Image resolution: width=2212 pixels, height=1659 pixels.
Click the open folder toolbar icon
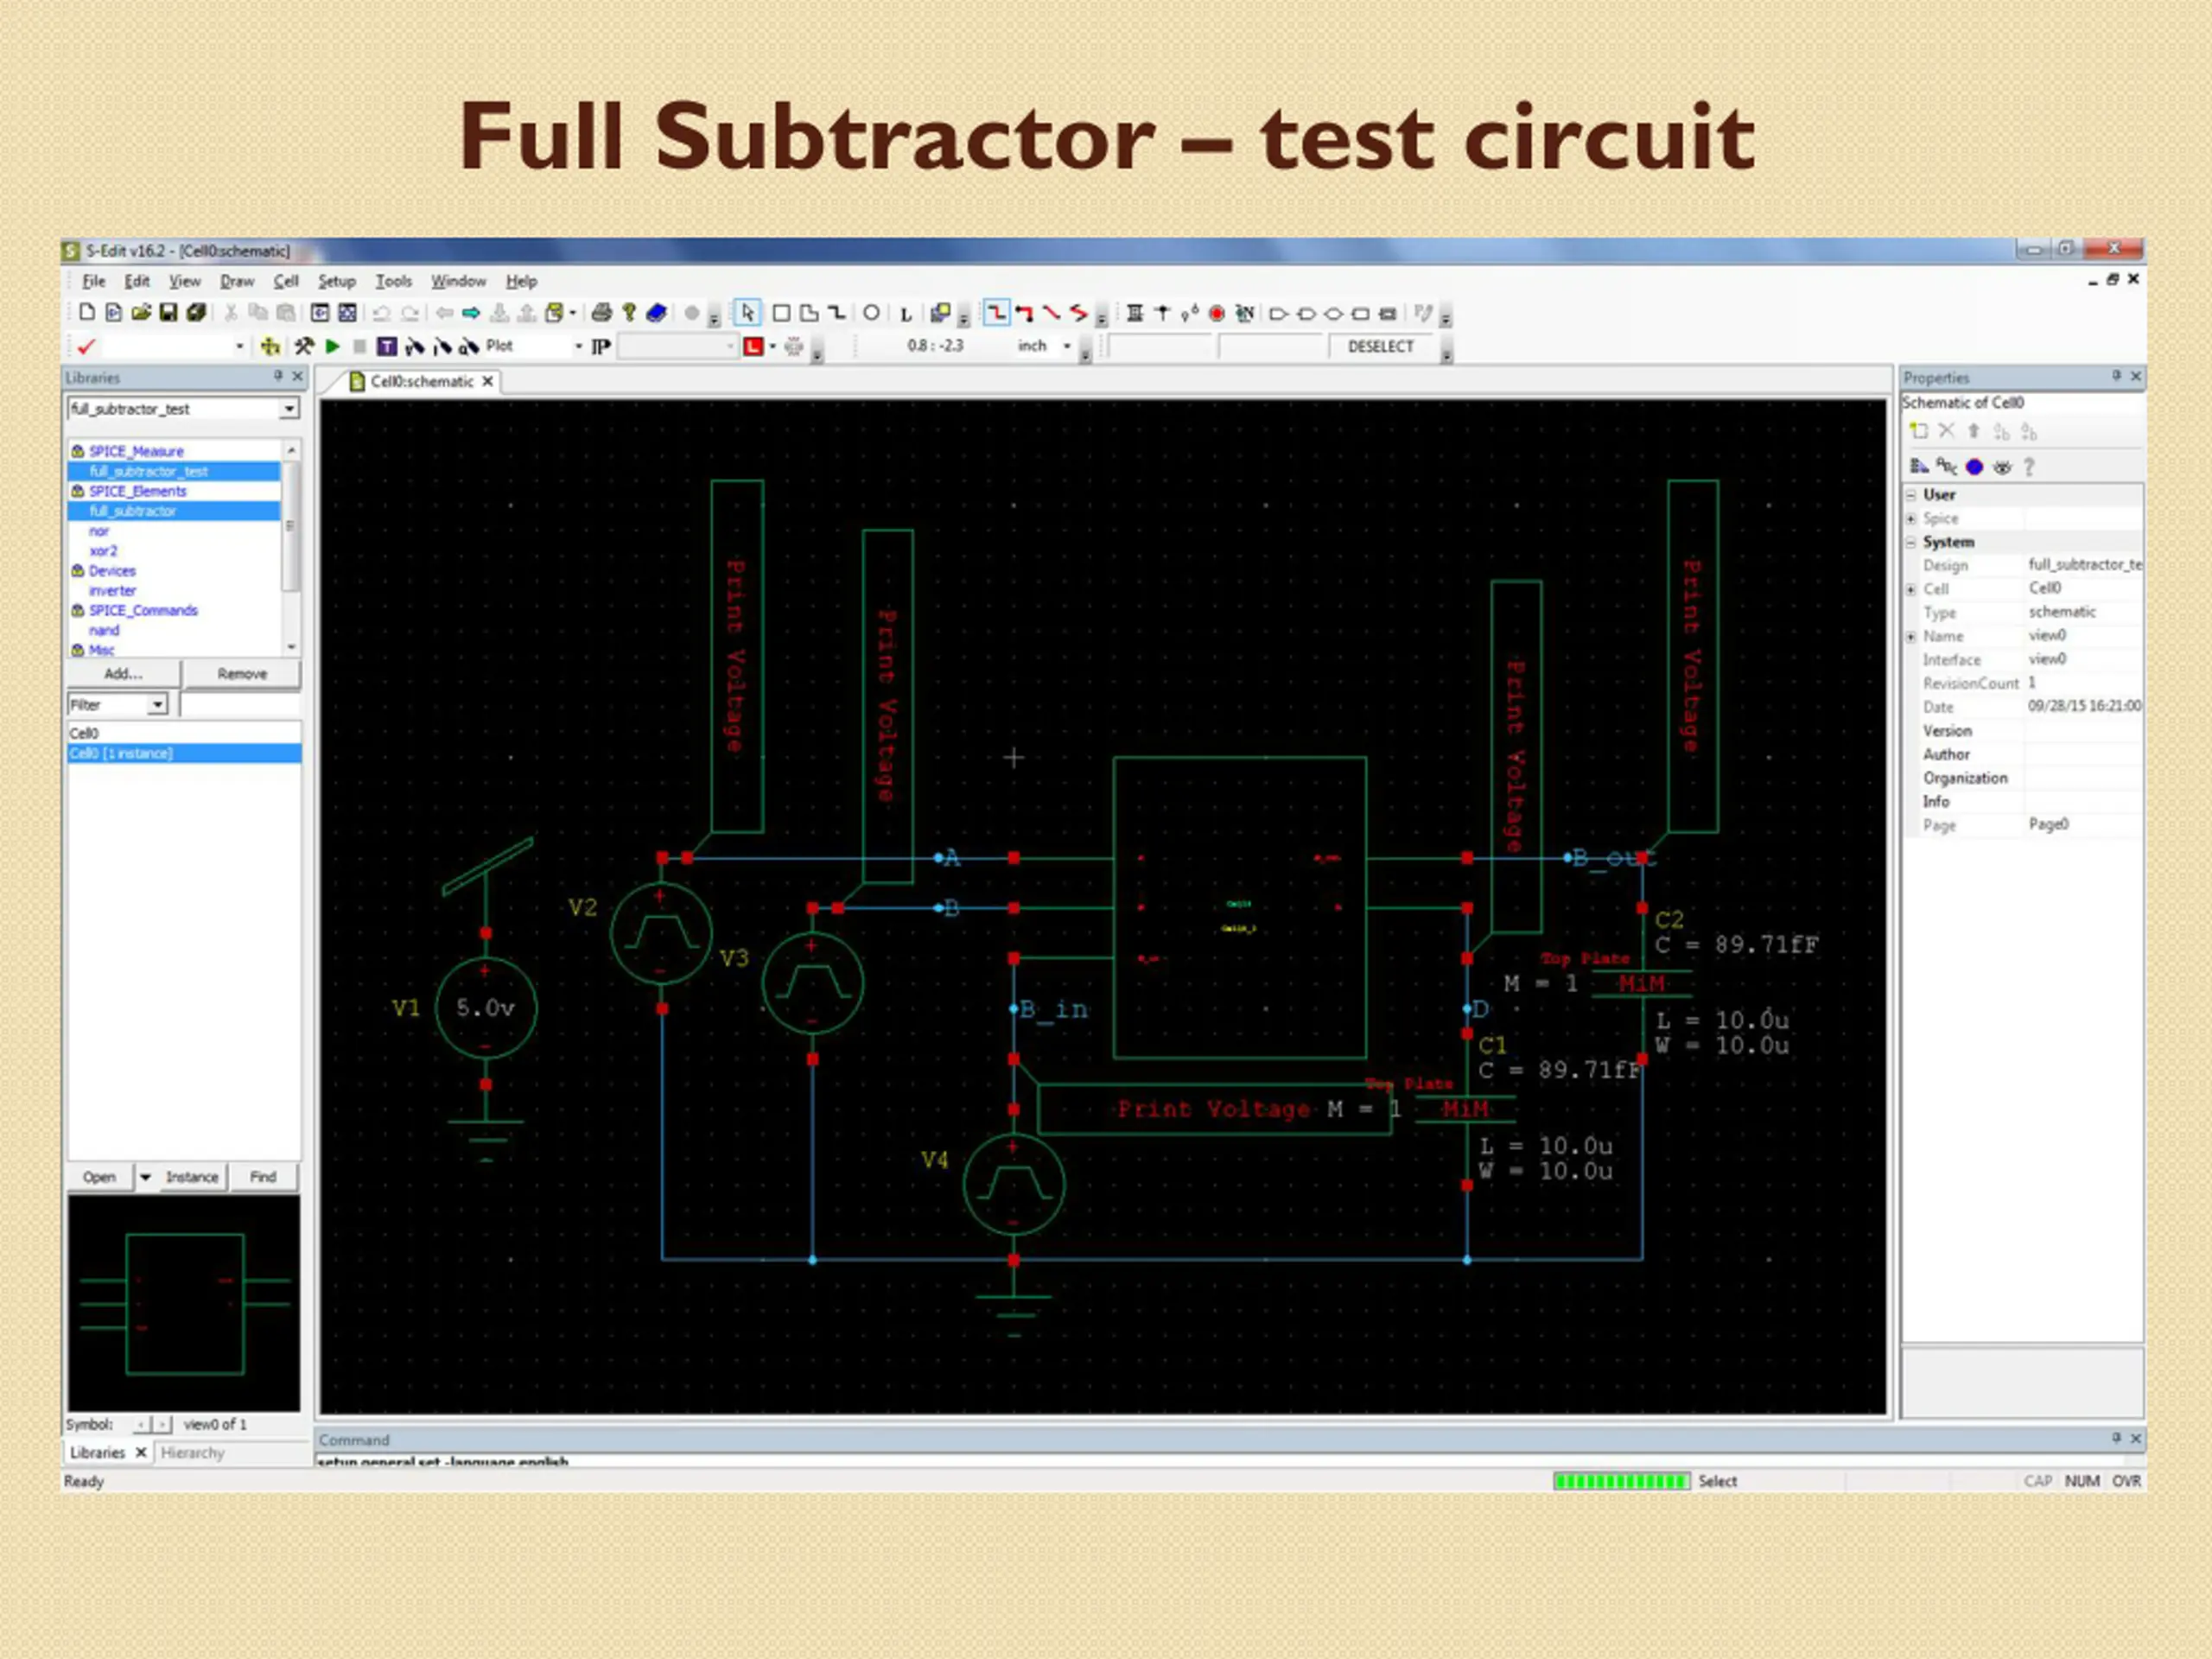(141, 313)
